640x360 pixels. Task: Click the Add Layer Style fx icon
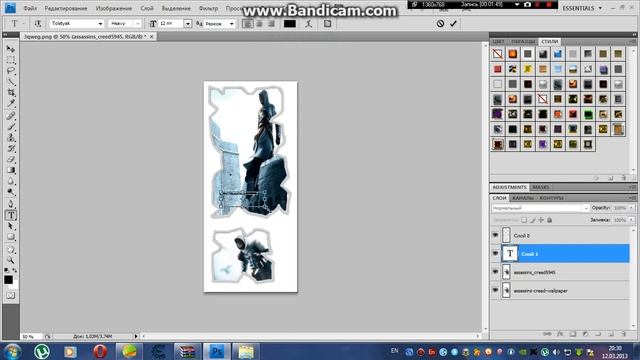(x=560, y=334)
